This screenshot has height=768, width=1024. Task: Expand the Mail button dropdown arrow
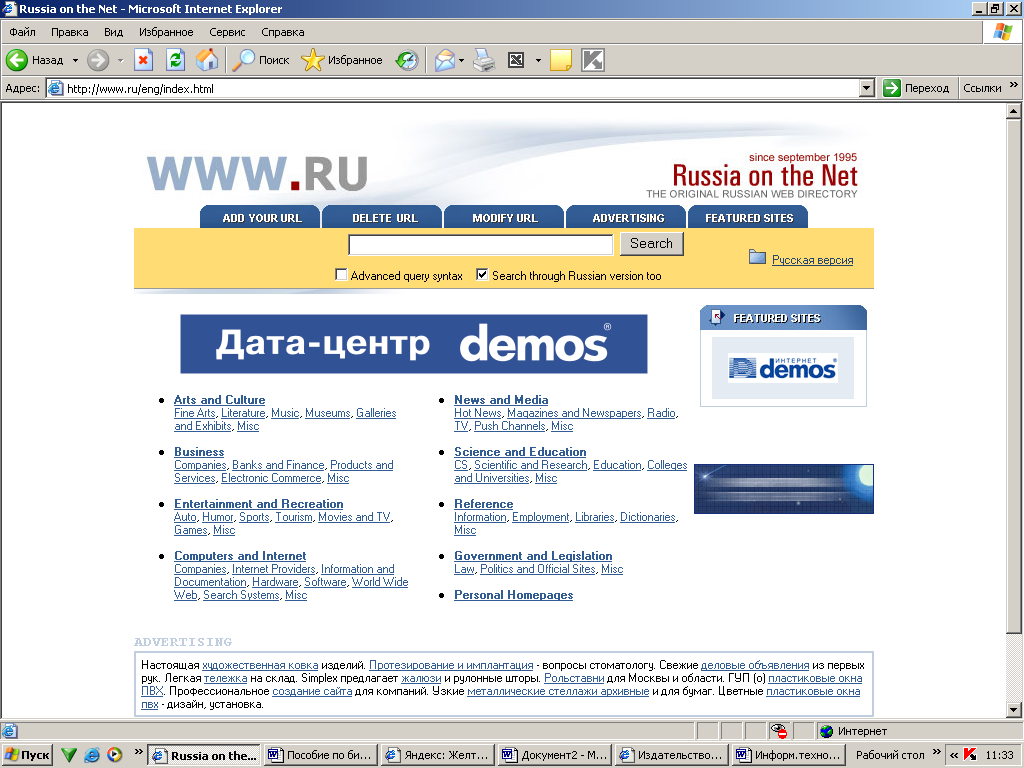[461, 60]
